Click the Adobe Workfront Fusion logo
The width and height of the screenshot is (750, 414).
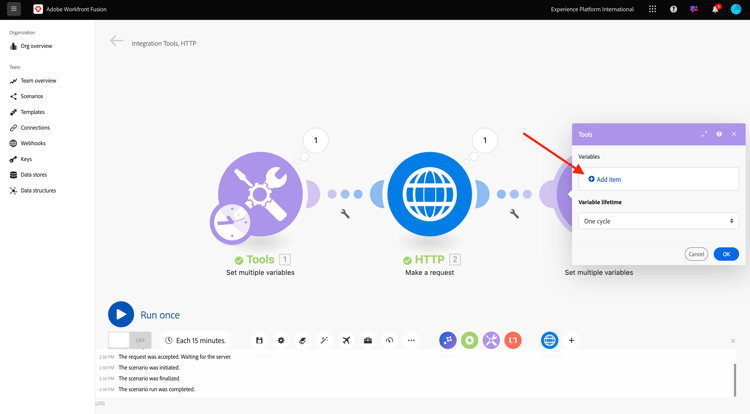(x=38, y=9)
